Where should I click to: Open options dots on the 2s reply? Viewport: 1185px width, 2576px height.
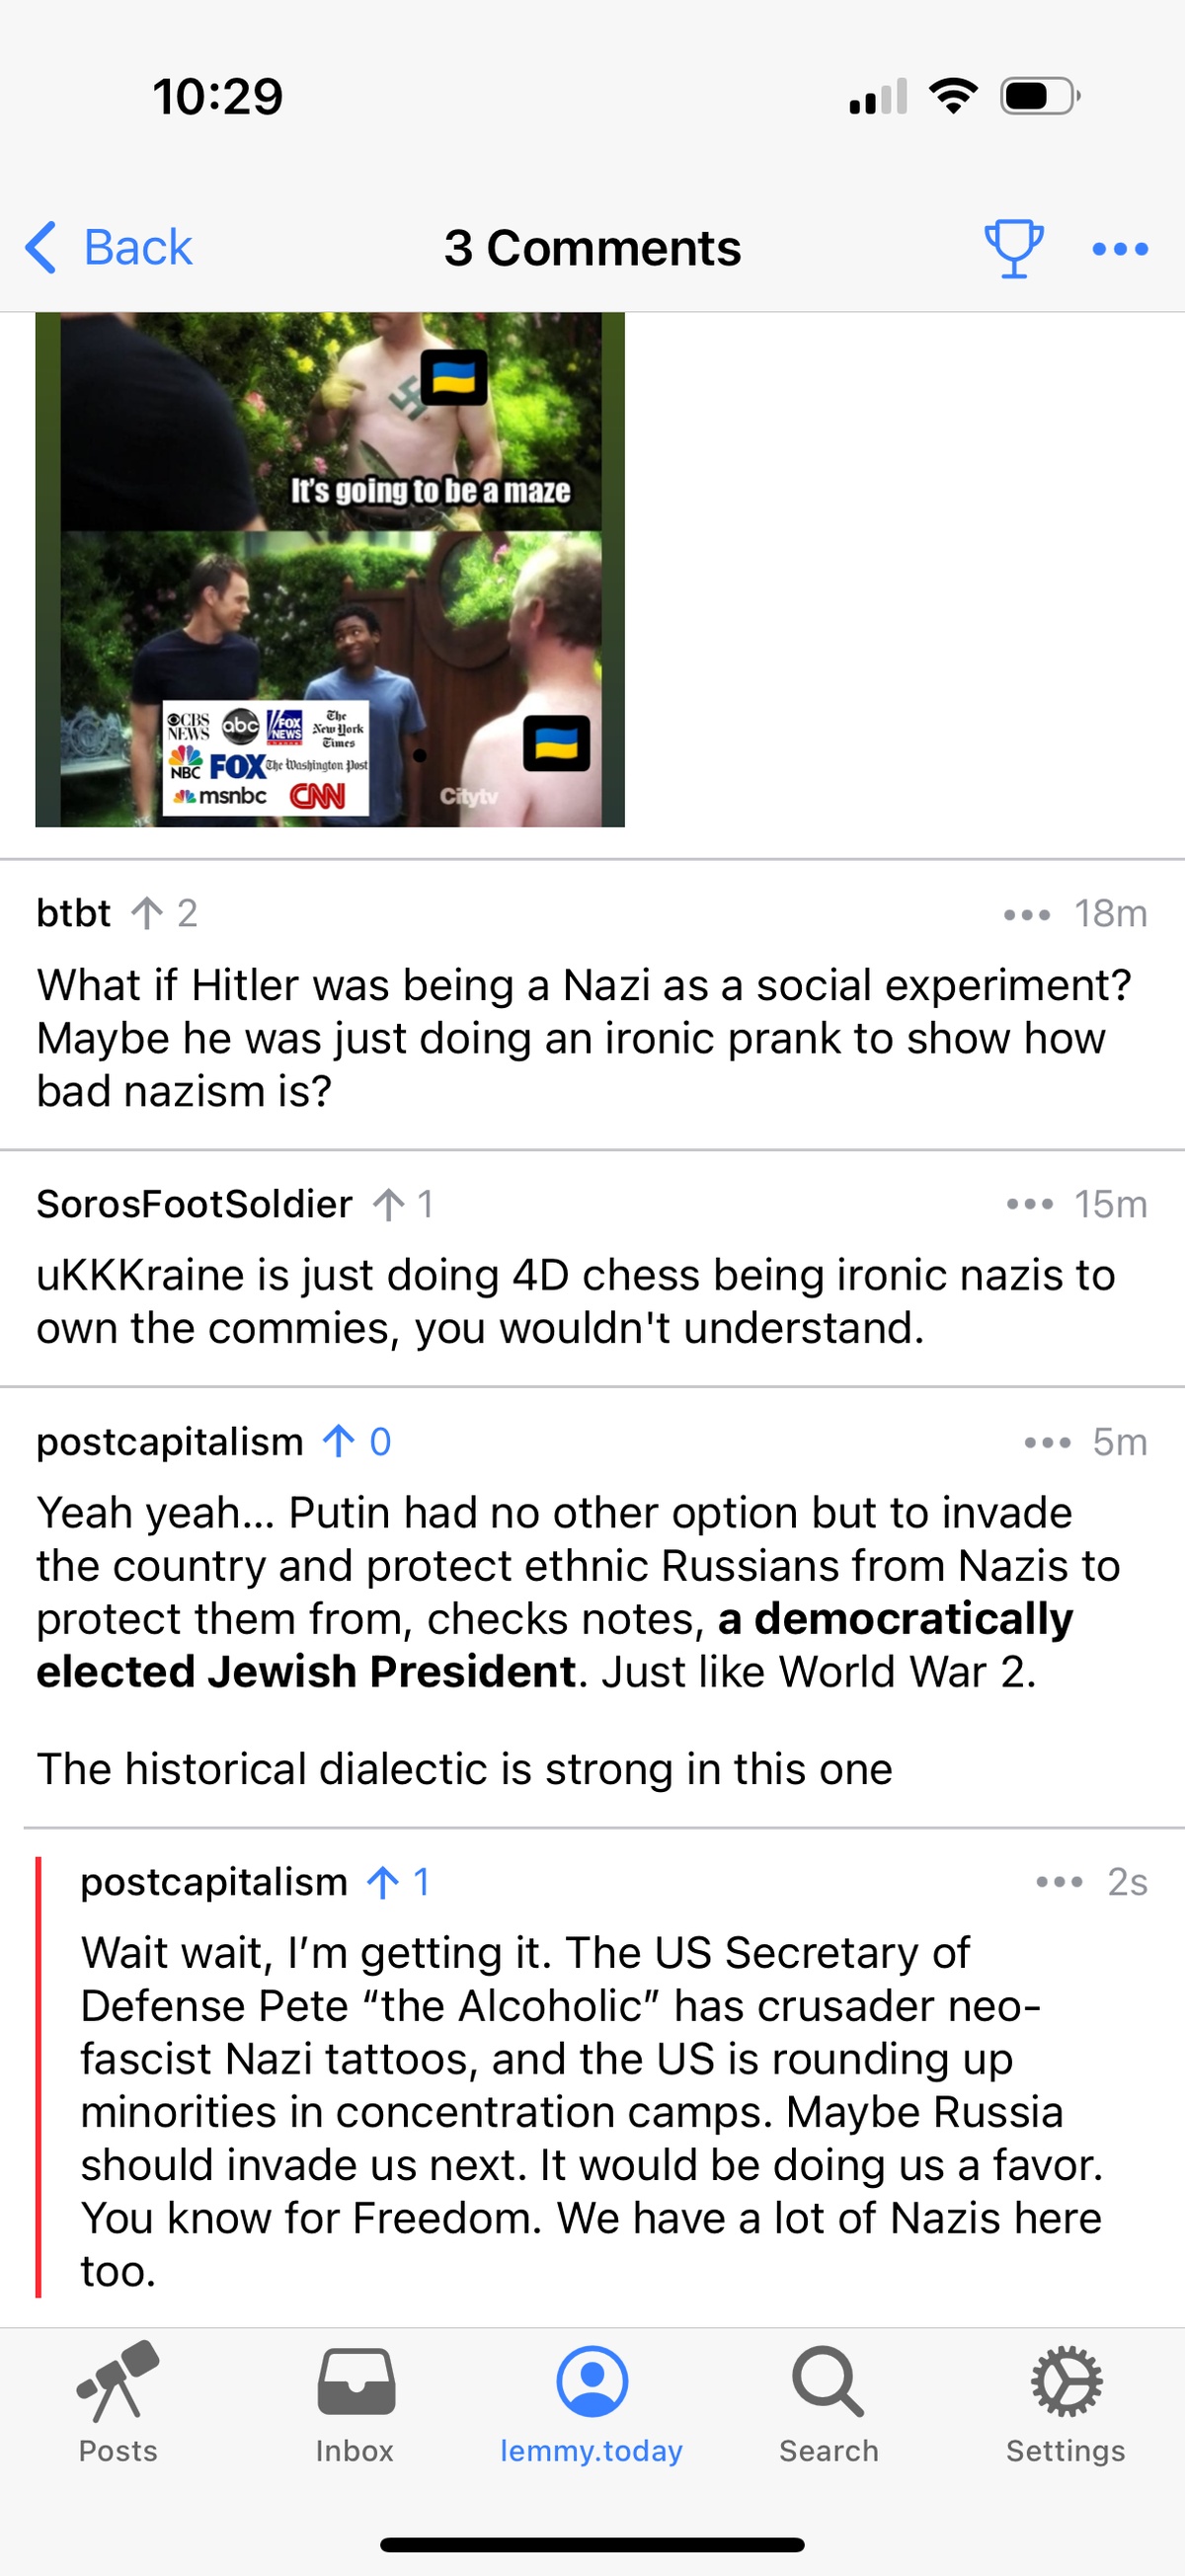point(1059,1882)
